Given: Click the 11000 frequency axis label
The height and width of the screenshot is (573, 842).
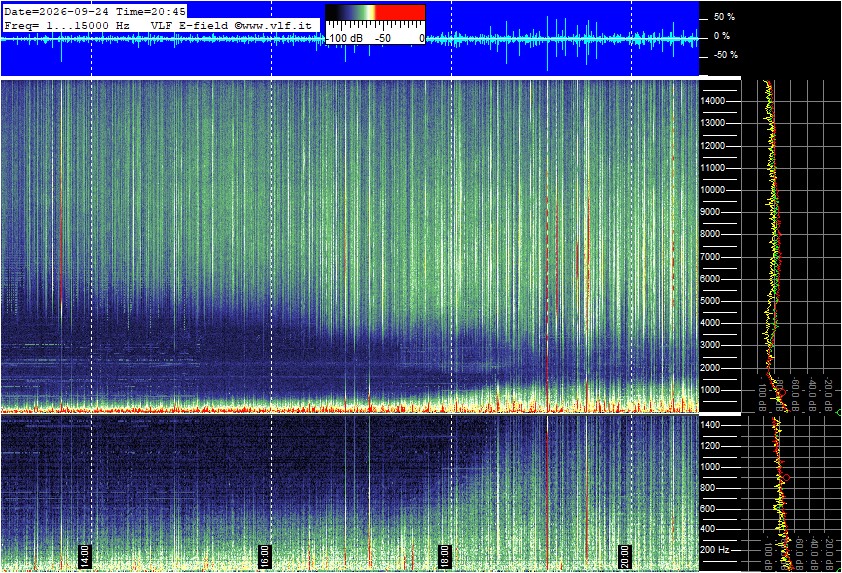Looking at the screenshot, I should (x=713, y=168).
